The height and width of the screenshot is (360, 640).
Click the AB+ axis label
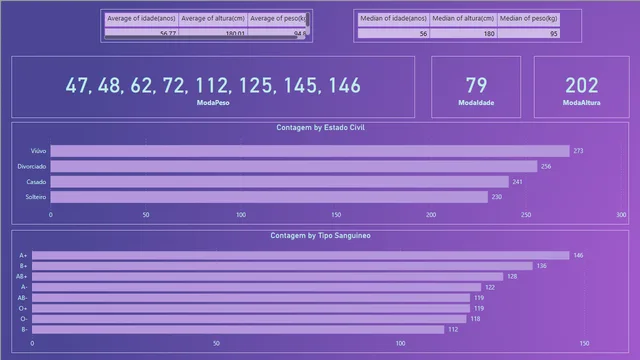click(x=22, y=277)
